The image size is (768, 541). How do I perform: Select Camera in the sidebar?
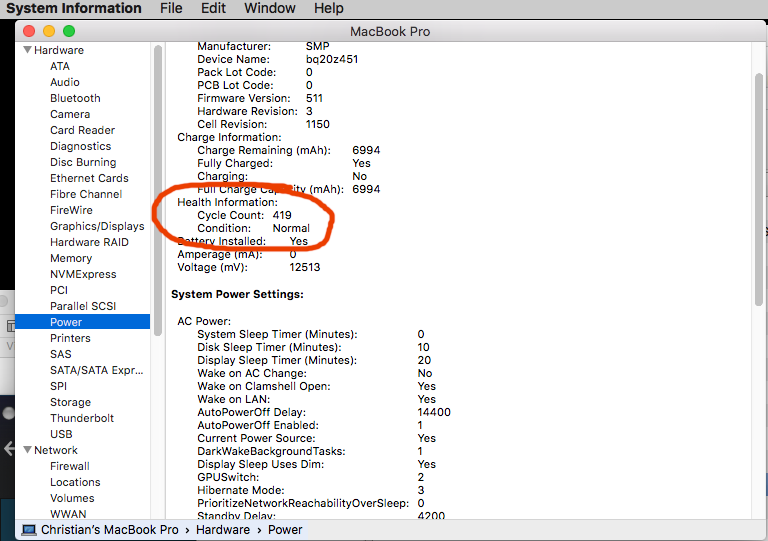click(x=70, y=114)
